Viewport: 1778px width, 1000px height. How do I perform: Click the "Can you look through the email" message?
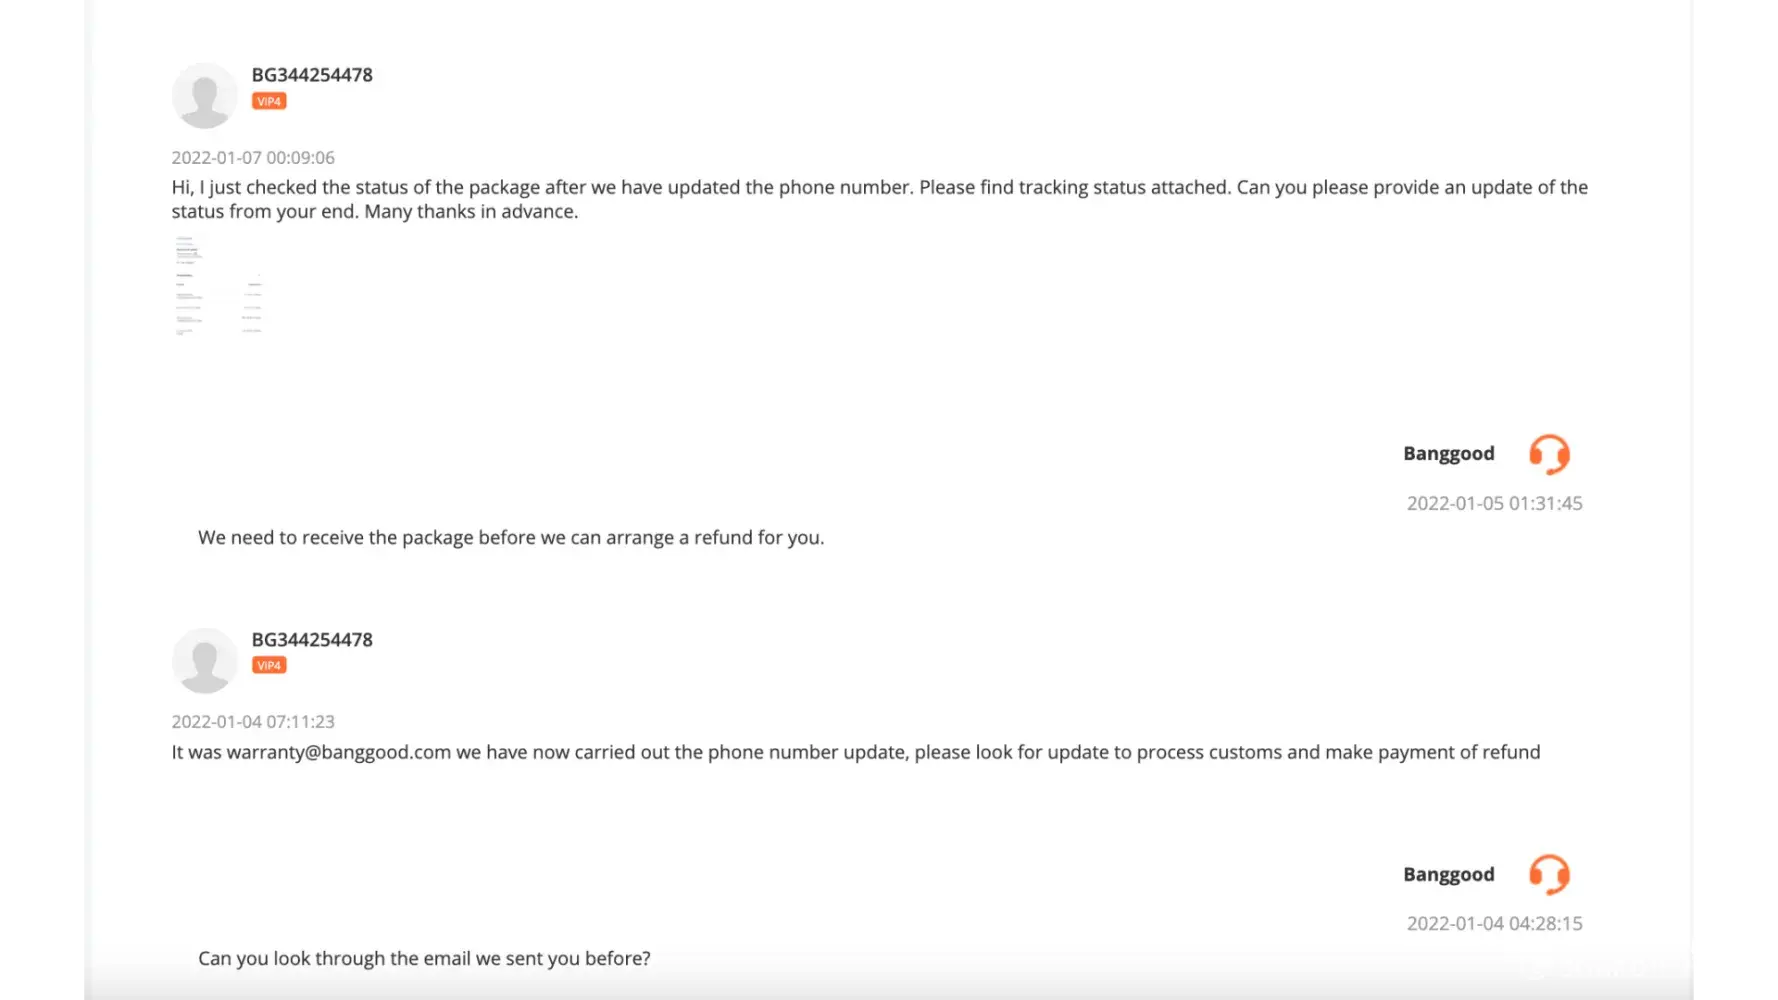(x=424, y=958)
